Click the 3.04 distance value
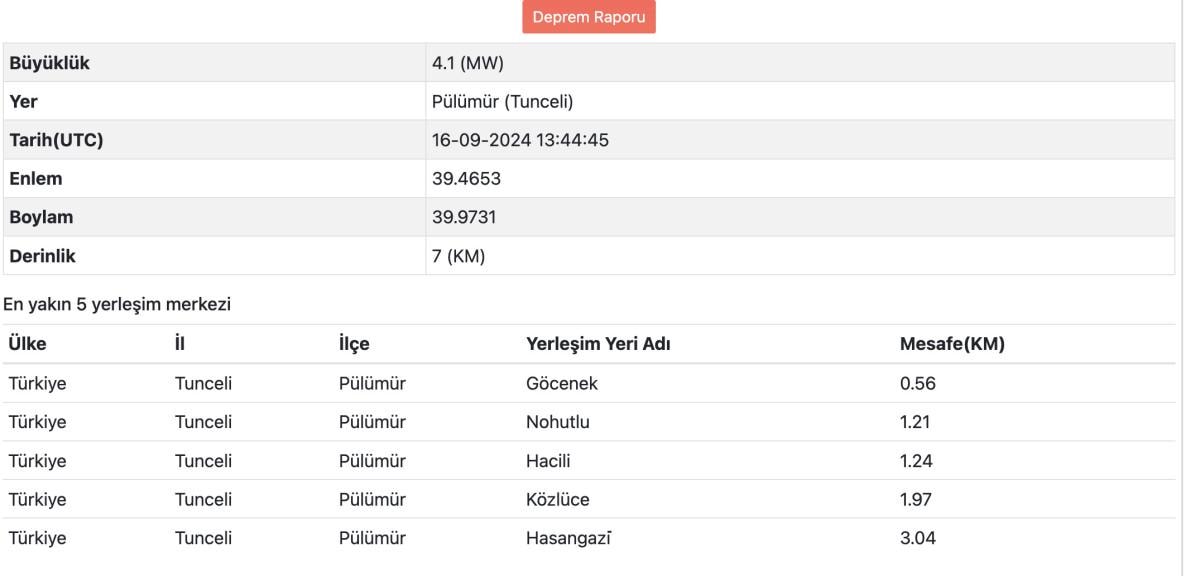This screenshot has height=576, width=1200. (x=918, y=539)
